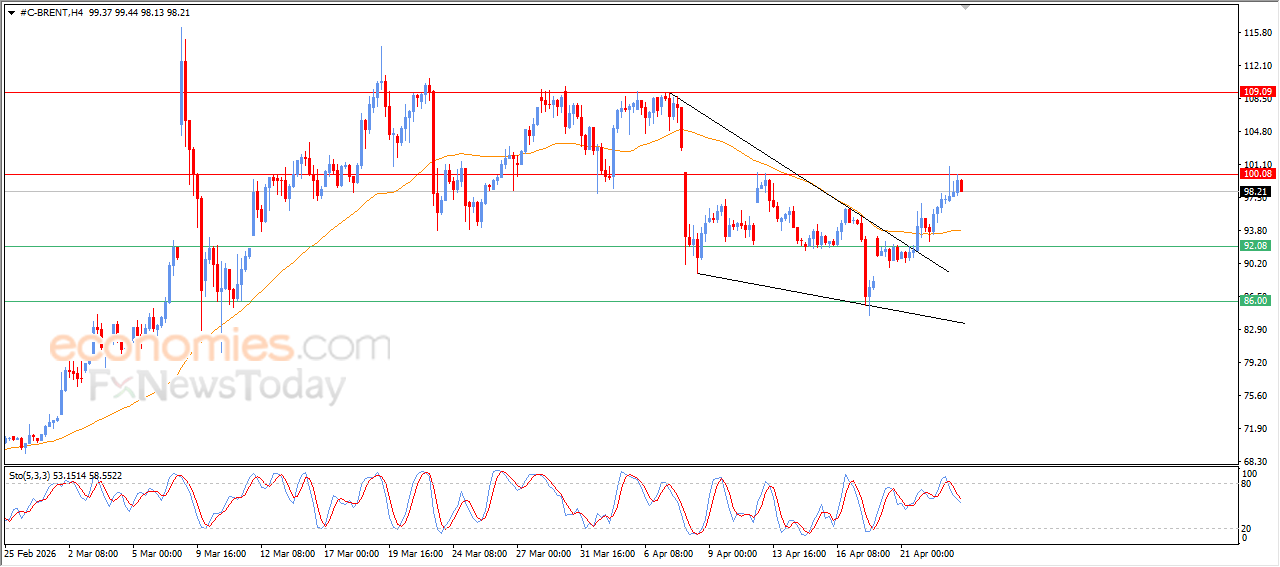Click the 112.10 price axis value
This screenshot has width=1280, height=567.
[x=1256, y=66]
